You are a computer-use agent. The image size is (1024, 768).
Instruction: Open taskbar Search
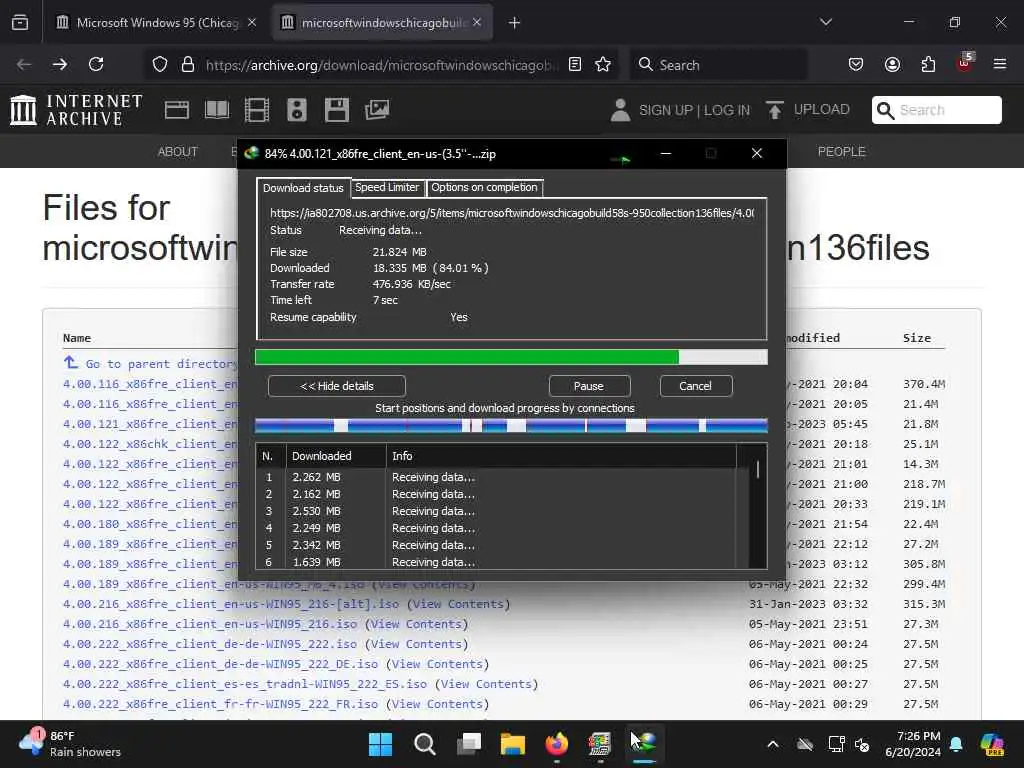point(424,744)
